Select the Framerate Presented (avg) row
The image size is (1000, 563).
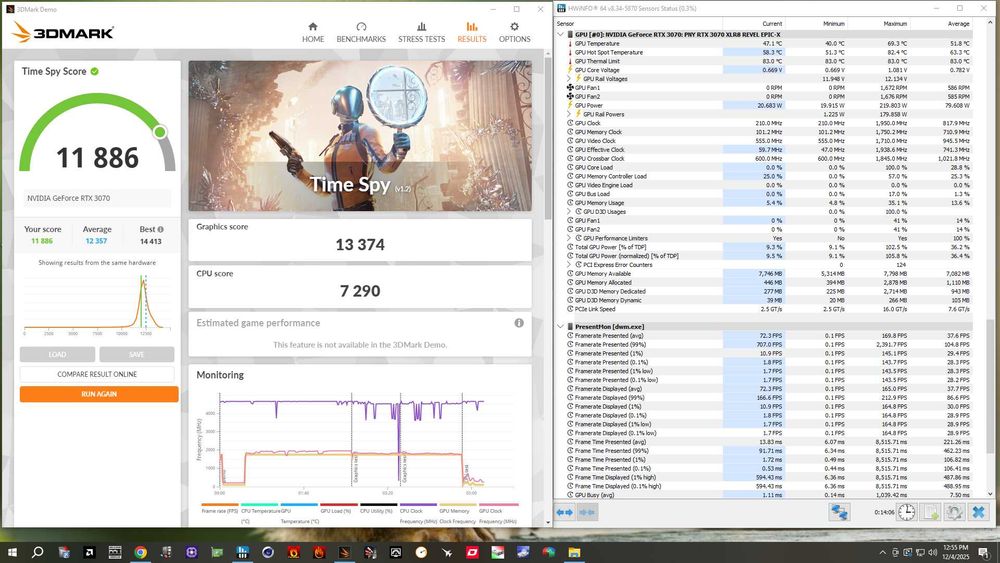coord(769,335)
